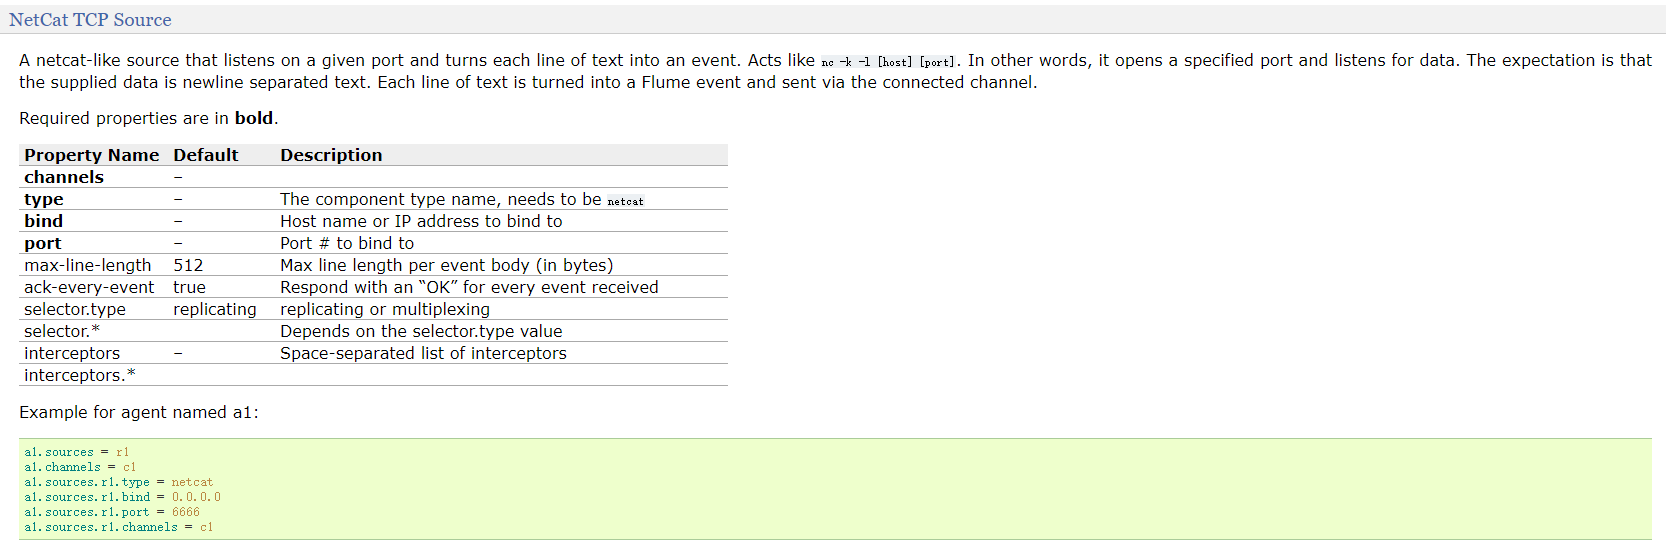Click the ack-every-event property cell
This screenshot has width=1666, height=544.
pyautogui.click(x=89, y=287)
